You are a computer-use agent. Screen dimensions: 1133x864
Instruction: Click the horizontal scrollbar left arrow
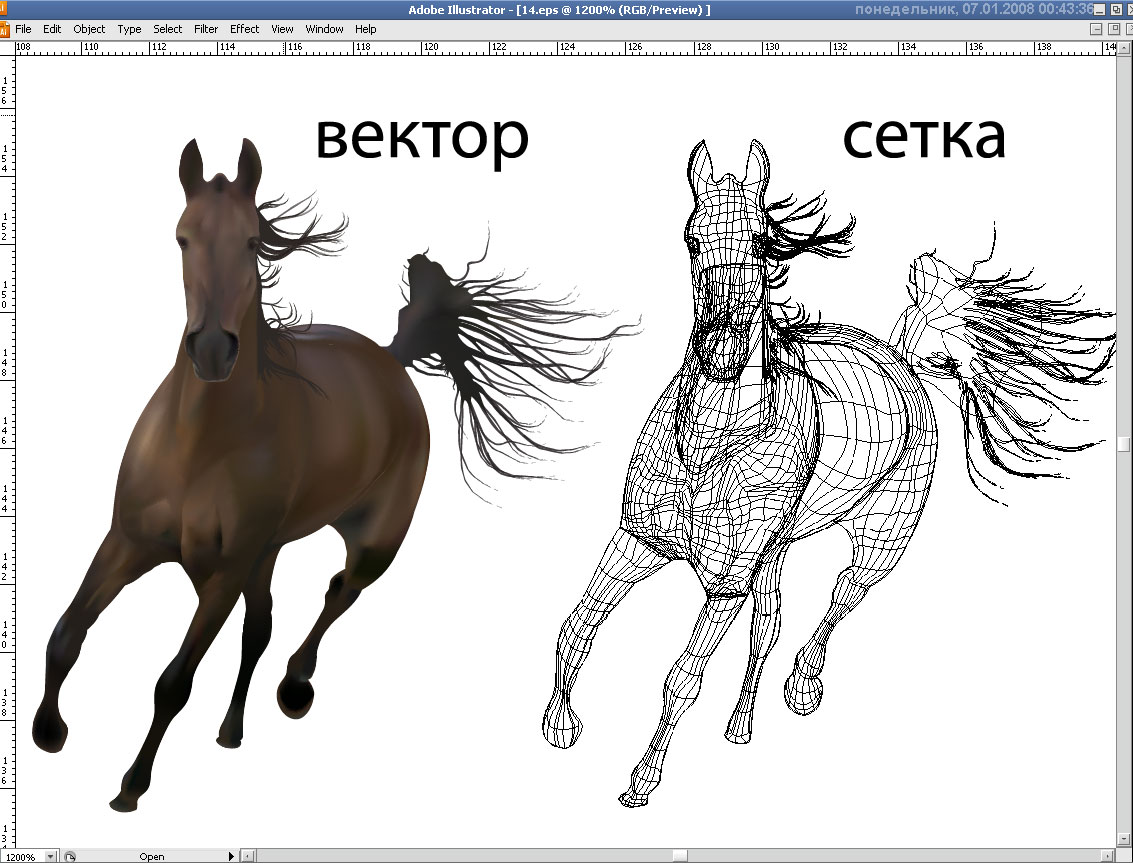click(x=248, y=857)
